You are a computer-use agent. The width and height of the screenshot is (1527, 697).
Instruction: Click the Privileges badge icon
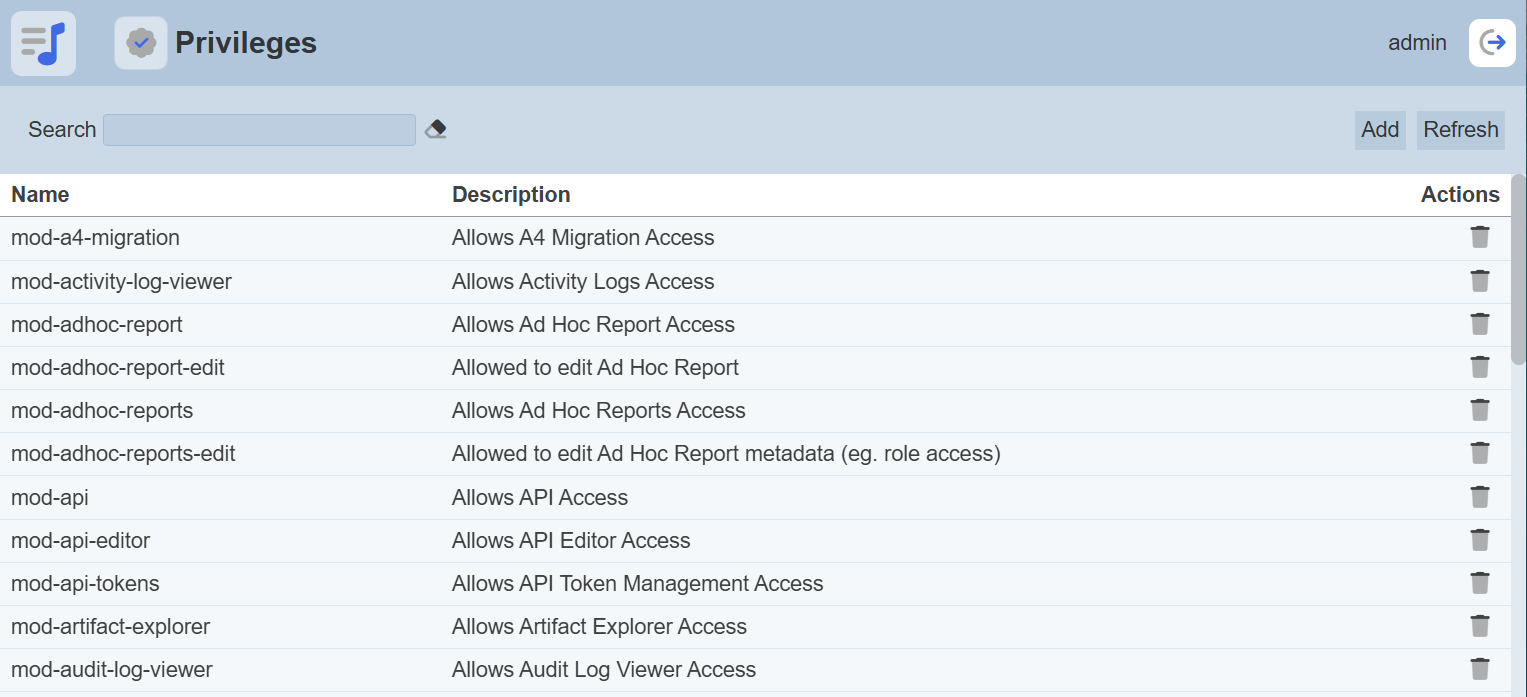[141, 43]
